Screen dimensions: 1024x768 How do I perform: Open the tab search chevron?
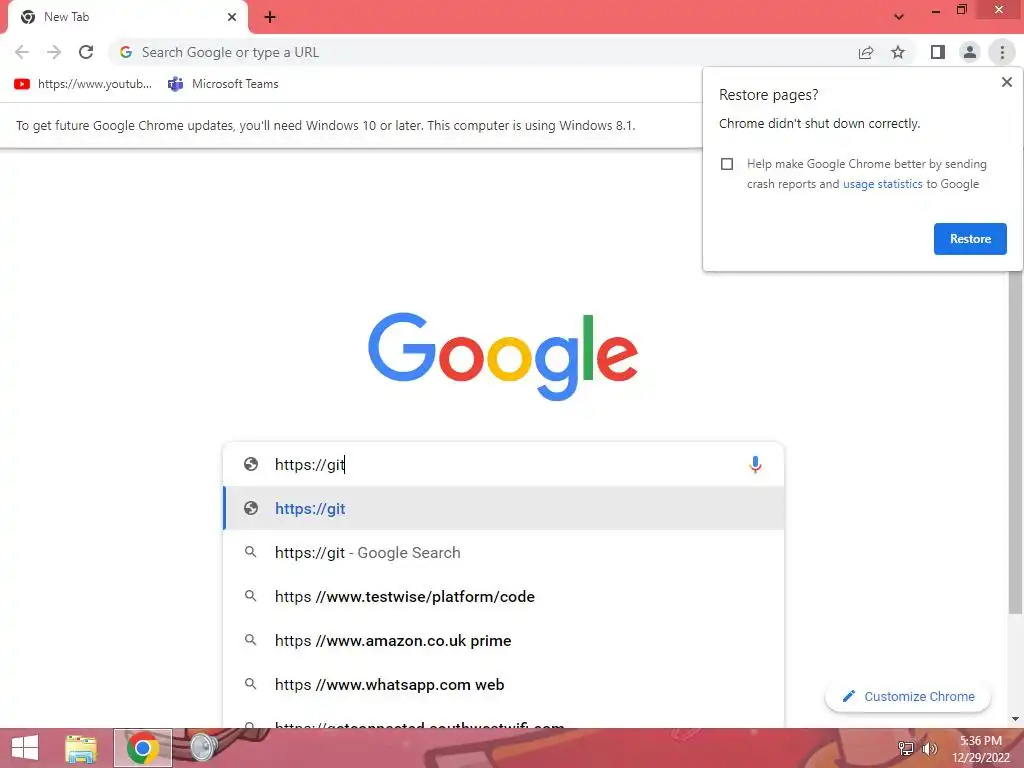(x=899, y=17)
